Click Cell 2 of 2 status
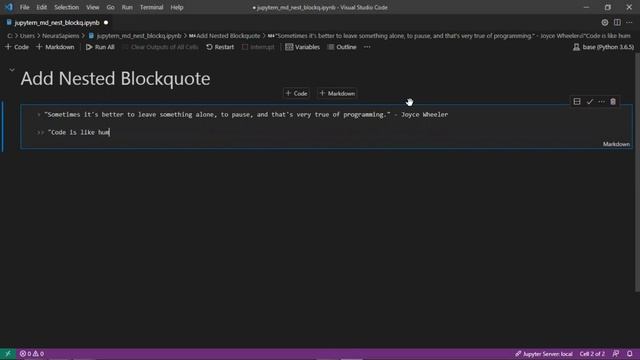Image resolution: width=640 pixels, height=360 pixels. [x=592, y=354]
